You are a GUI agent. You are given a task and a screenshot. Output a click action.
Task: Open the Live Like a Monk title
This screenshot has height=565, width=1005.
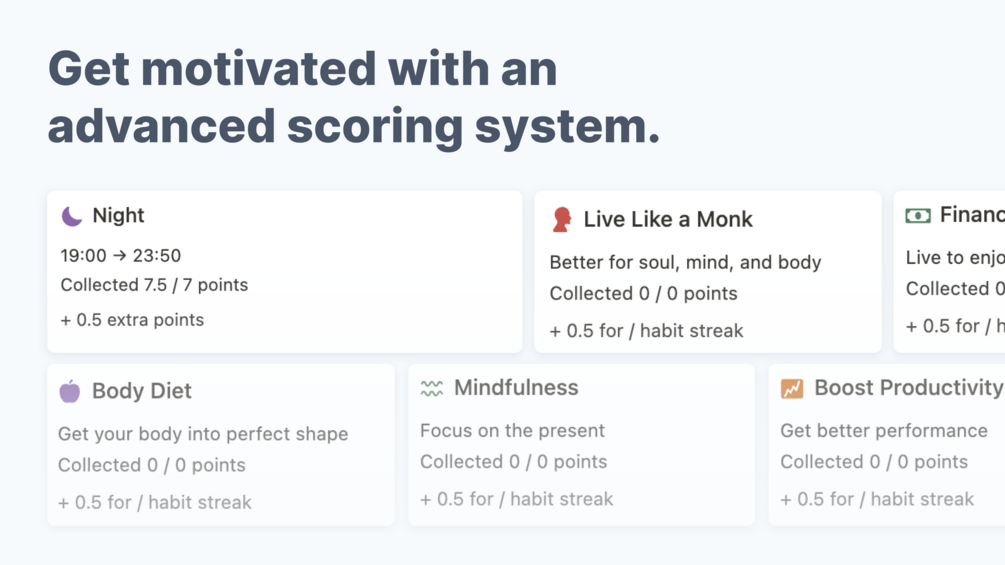[668, 220]
